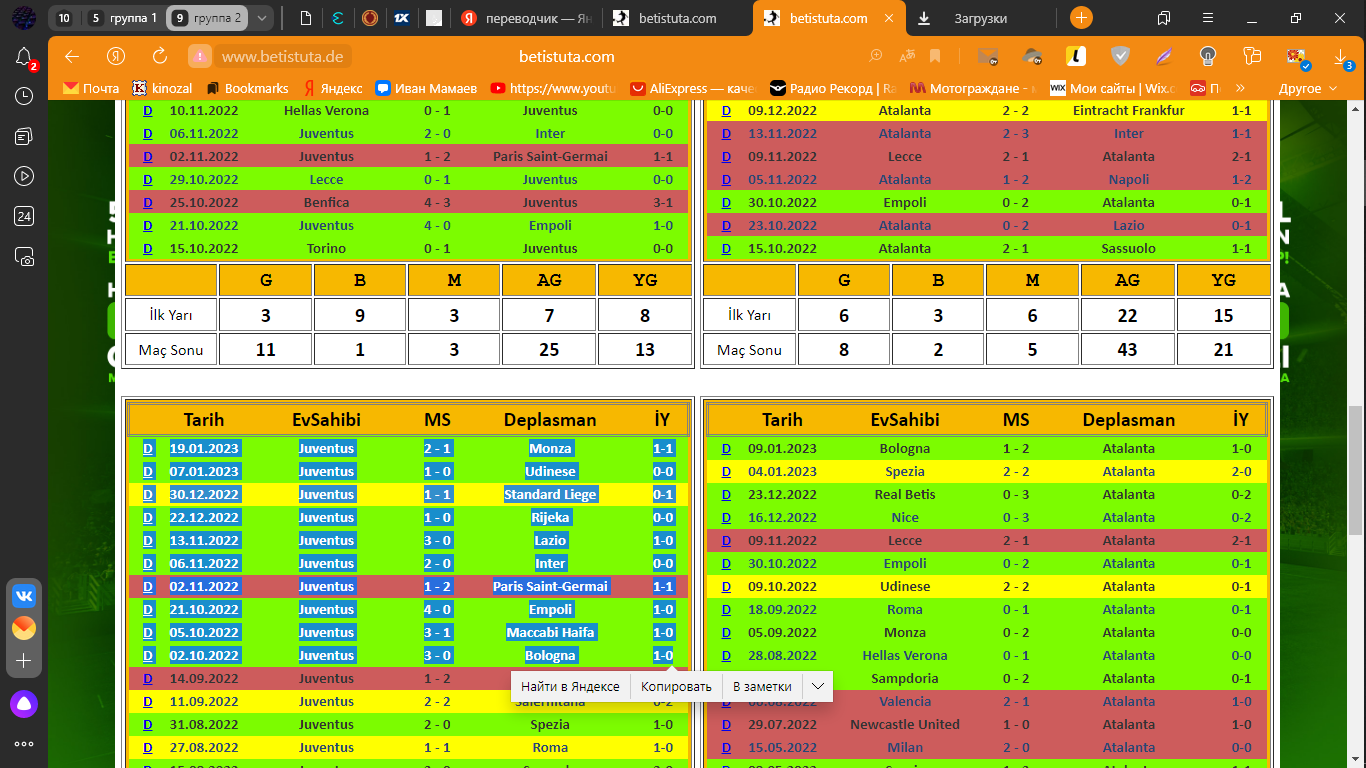Open the AliExpress bookmark
Screen dimensions: 1366x768
pyautogui.click(x=692, y=88)
